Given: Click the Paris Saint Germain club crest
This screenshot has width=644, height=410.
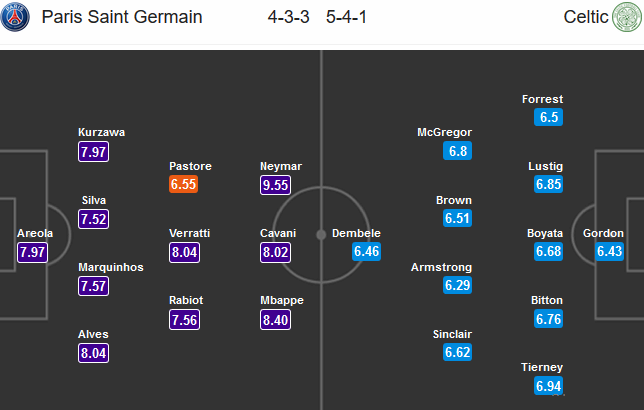Looking at the screenshot, I should (15, 17).
